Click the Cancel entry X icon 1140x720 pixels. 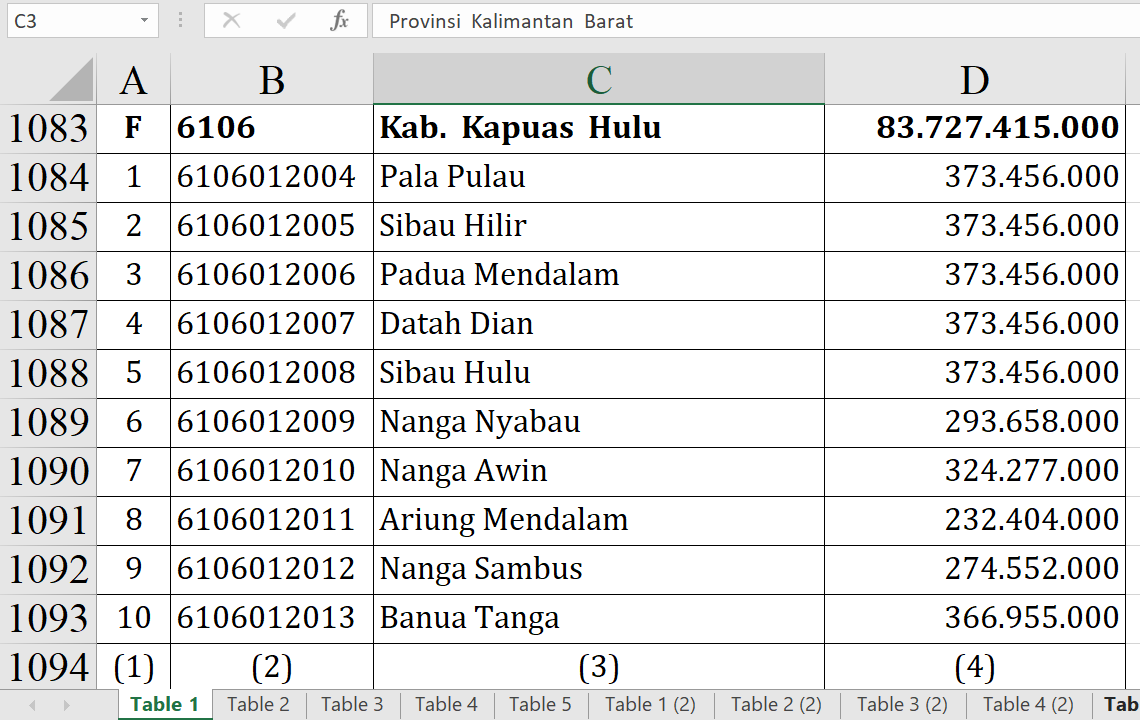(231, 21)
